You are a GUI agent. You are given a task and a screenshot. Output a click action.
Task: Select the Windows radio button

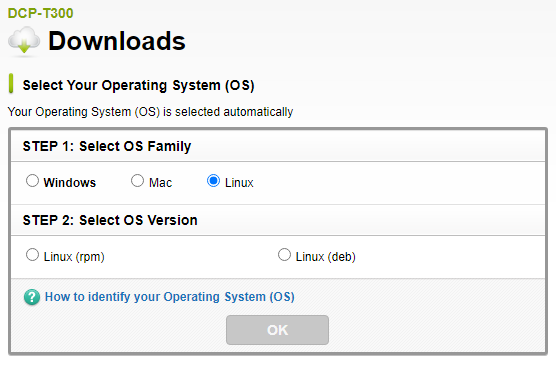(32, 181)
